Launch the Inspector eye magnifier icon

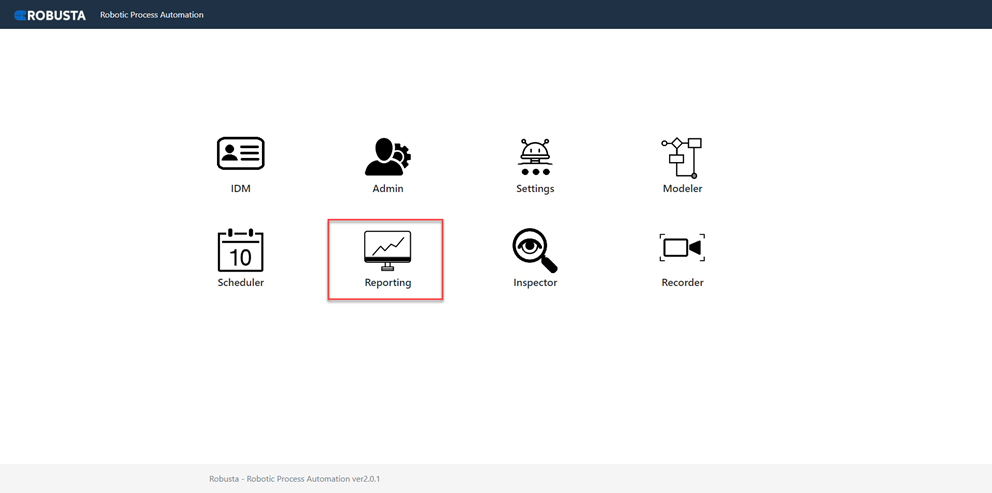pos(535,251)
